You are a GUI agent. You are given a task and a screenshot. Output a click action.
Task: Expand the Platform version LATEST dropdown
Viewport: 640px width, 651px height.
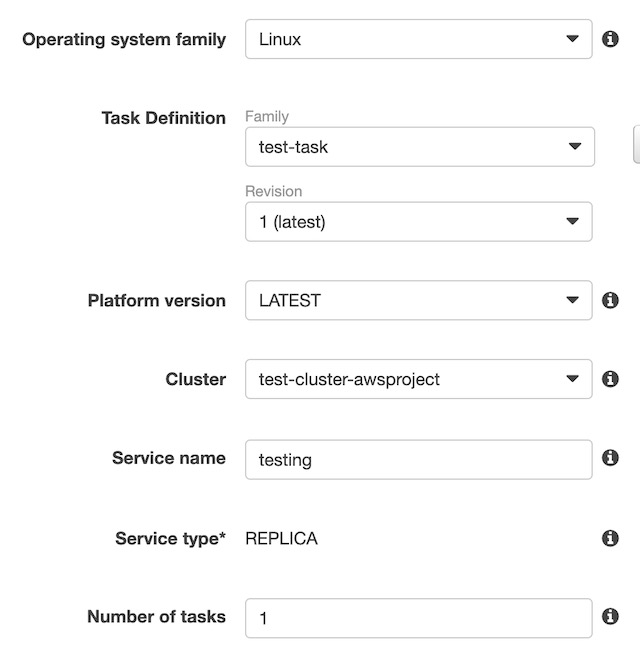point(418,300)
